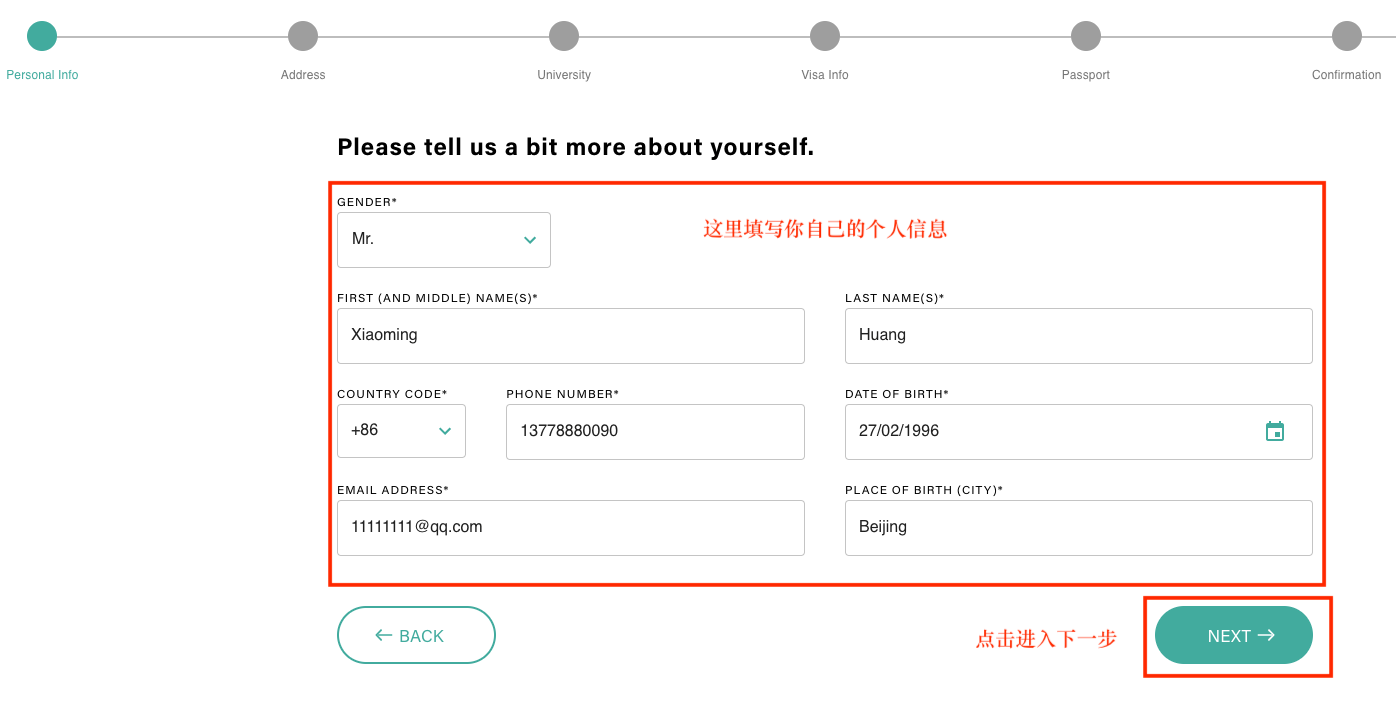
Task: Select the Email Address text field
Action: (x=570, y=528)
